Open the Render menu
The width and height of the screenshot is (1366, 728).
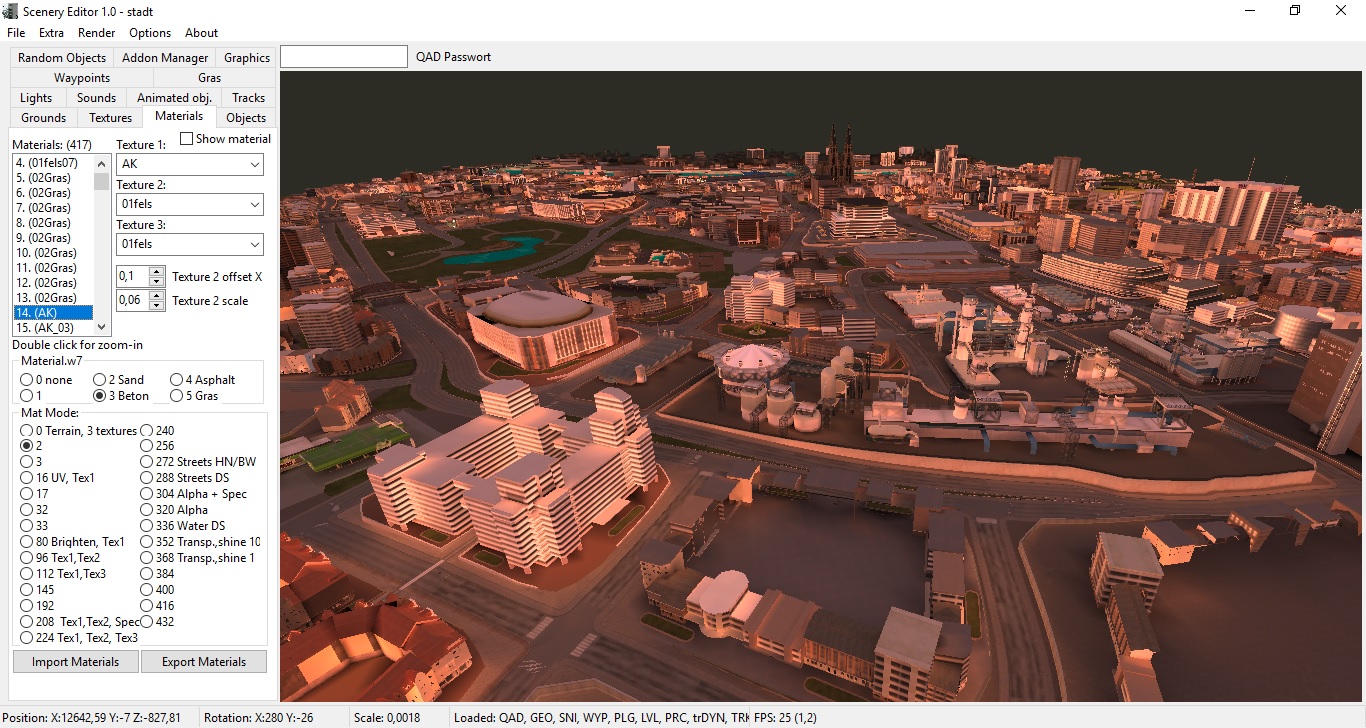[x=97, y=33]
